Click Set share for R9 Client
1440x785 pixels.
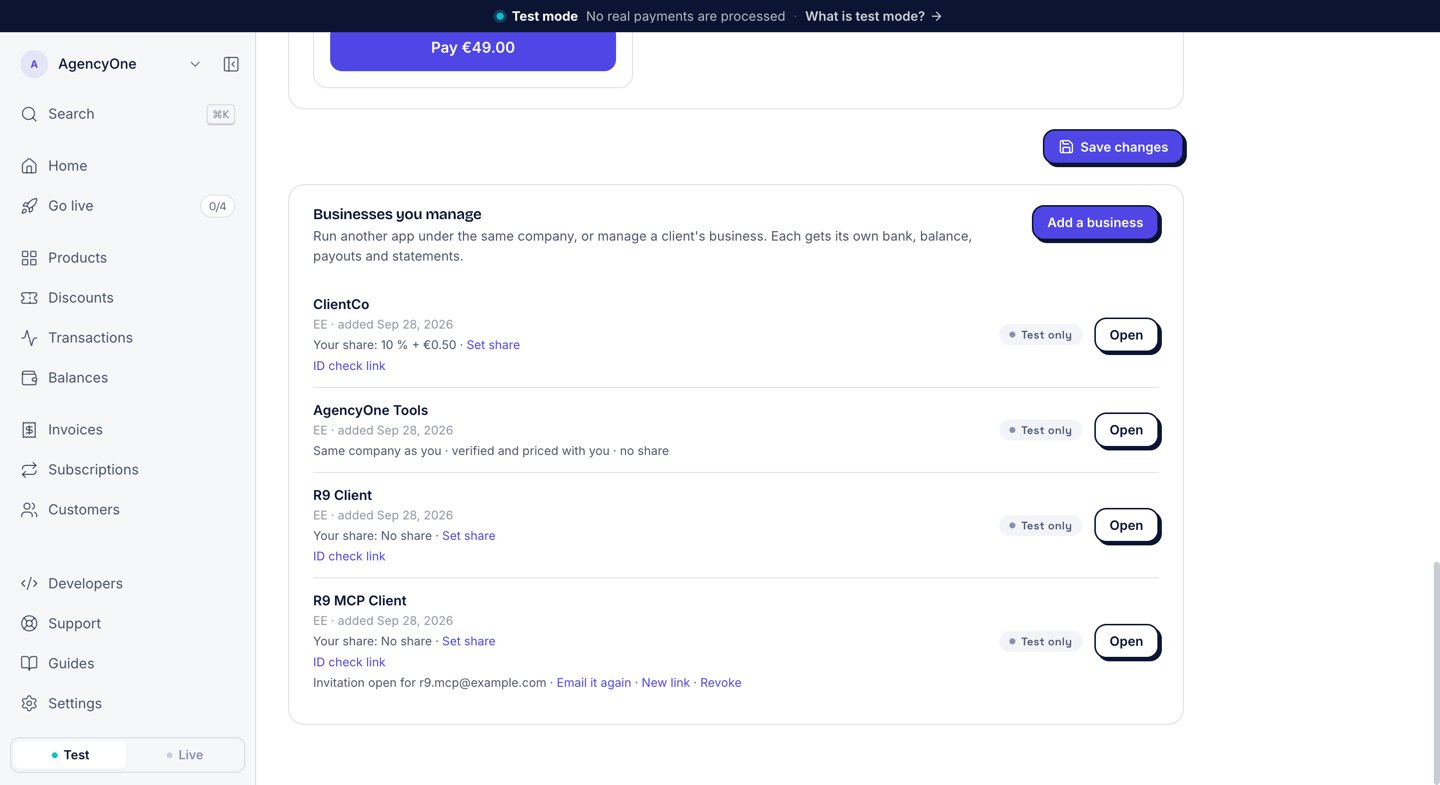click(x=469, y=536)
